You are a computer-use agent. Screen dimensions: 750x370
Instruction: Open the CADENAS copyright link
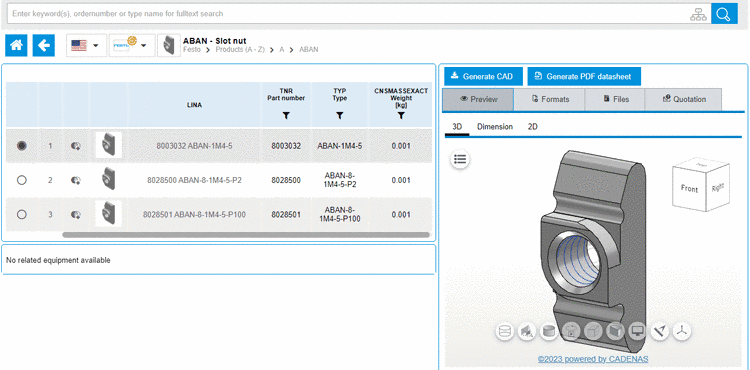tap(593, 359)
